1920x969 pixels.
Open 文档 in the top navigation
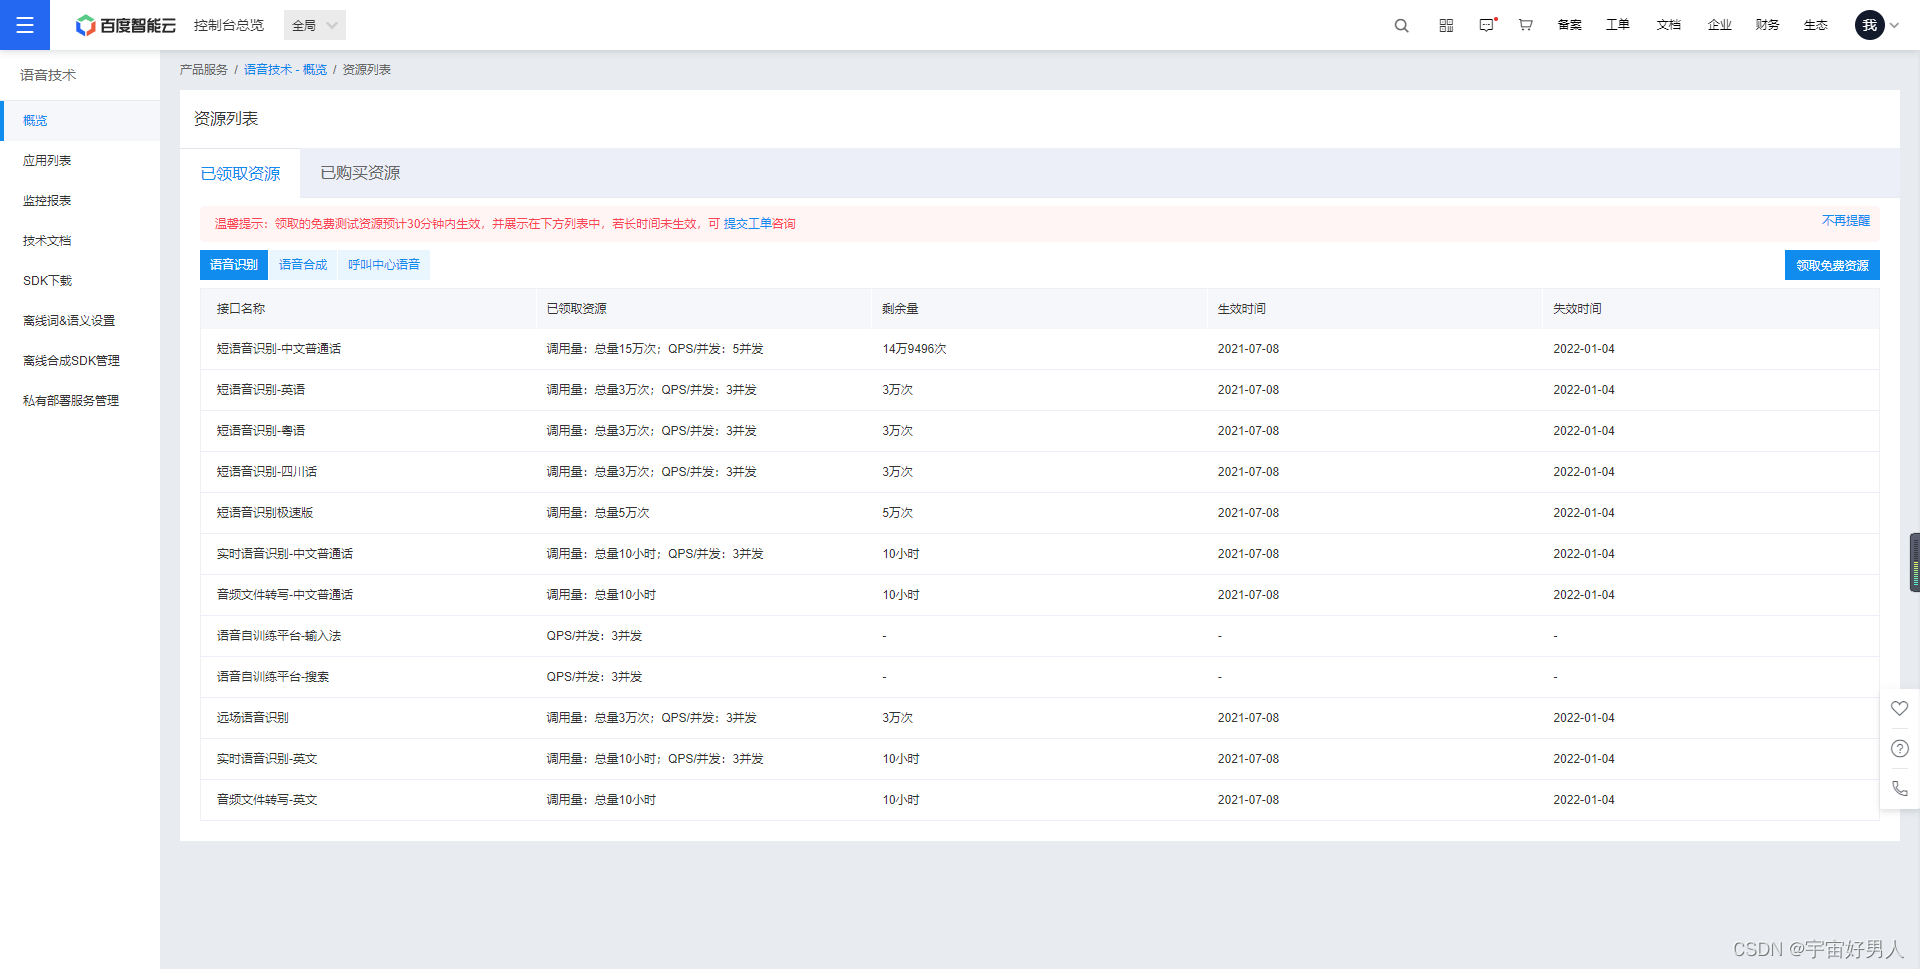pyautogui.click(x=1669, y=25)
